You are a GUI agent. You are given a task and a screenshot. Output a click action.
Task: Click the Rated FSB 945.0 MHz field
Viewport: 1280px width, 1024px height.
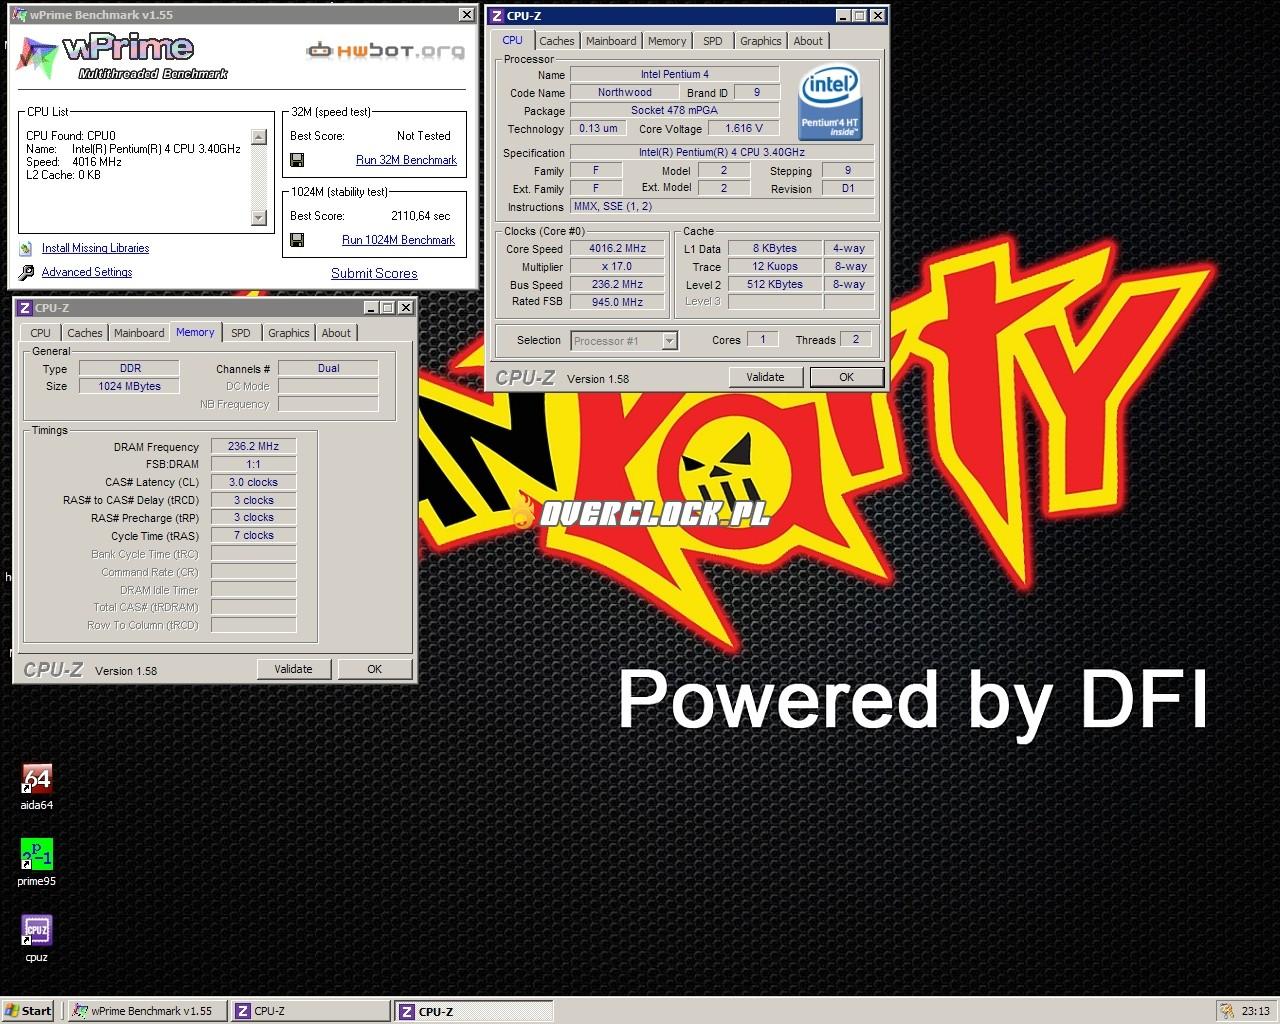tap(617, 302)
